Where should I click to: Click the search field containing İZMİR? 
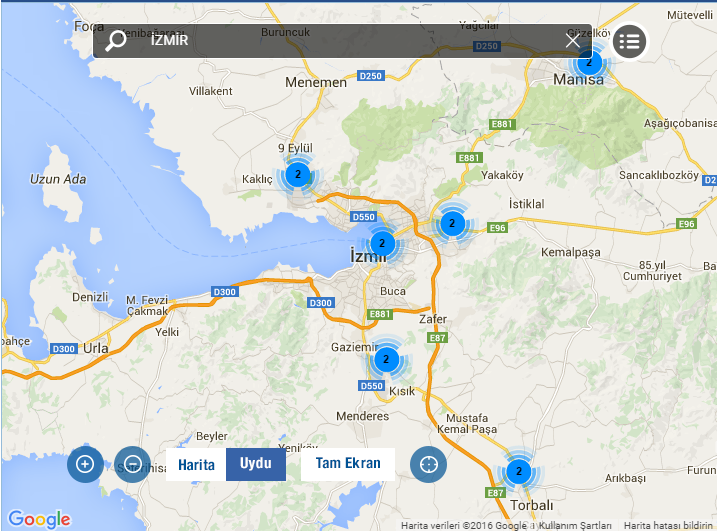[x=342, y=41]
